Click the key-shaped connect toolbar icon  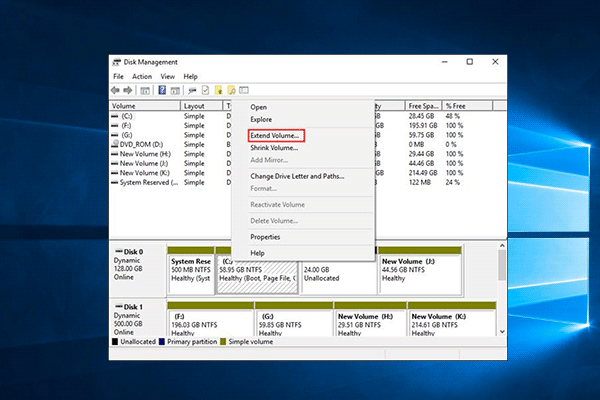pyautogui.click(x=192, y=90)
